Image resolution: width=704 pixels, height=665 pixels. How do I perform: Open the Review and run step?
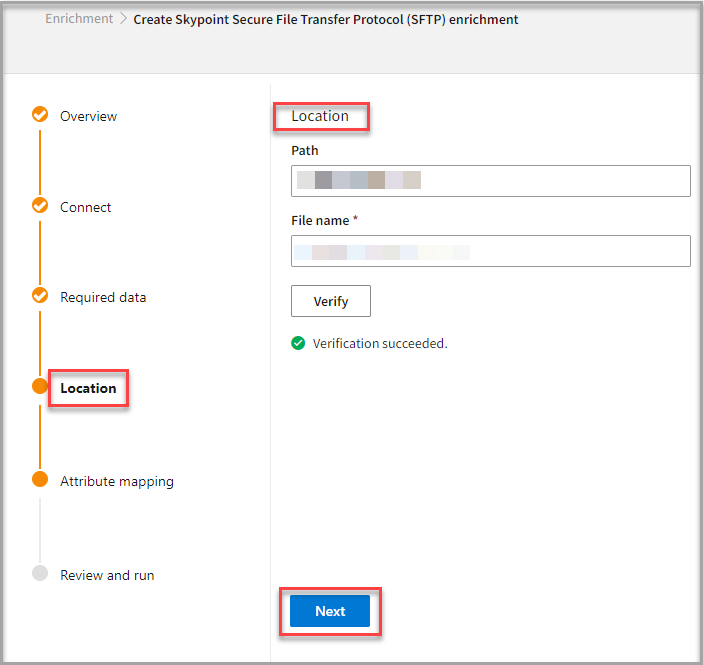point(107,575)
